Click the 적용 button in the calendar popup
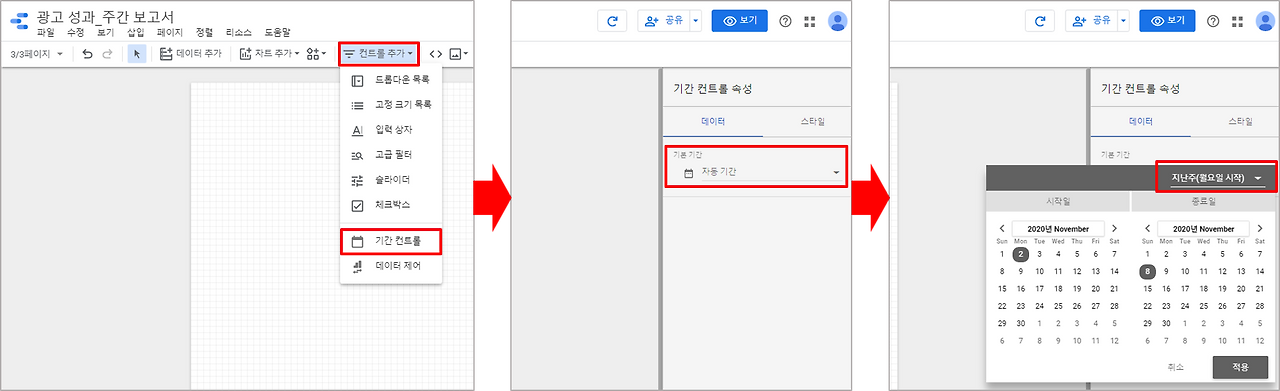The image size is (1280, 391). click(1239, 367)
